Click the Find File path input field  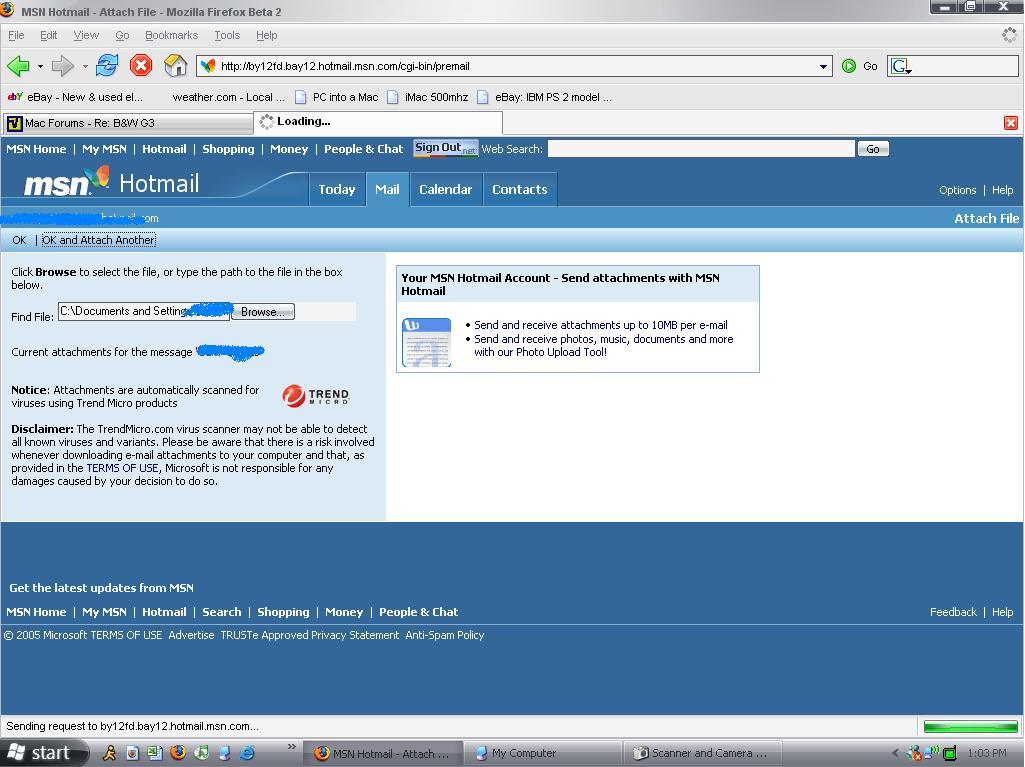coord(144,311)
